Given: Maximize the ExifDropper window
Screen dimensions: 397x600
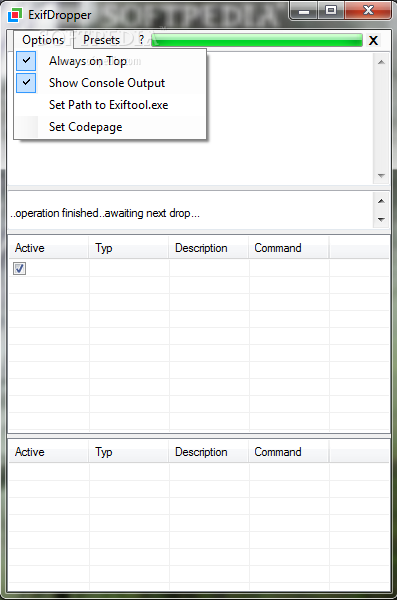Looking at the screenshot, I should (x=331, y=11).
